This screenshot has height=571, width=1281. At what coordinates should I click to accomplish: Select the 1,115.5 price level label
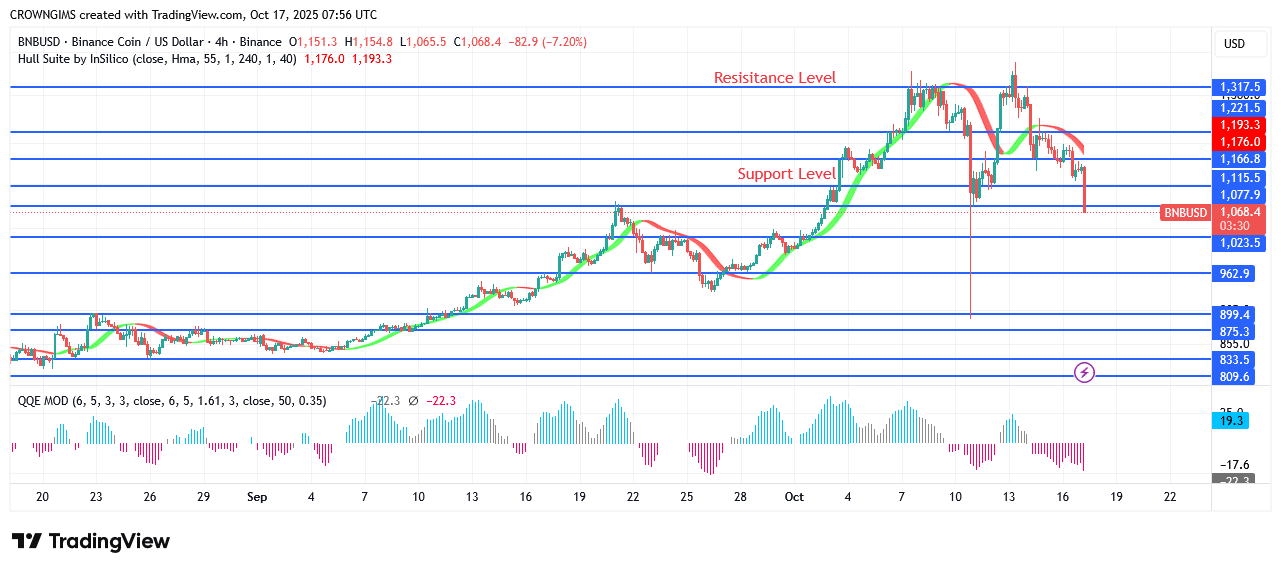(1240, 177)
